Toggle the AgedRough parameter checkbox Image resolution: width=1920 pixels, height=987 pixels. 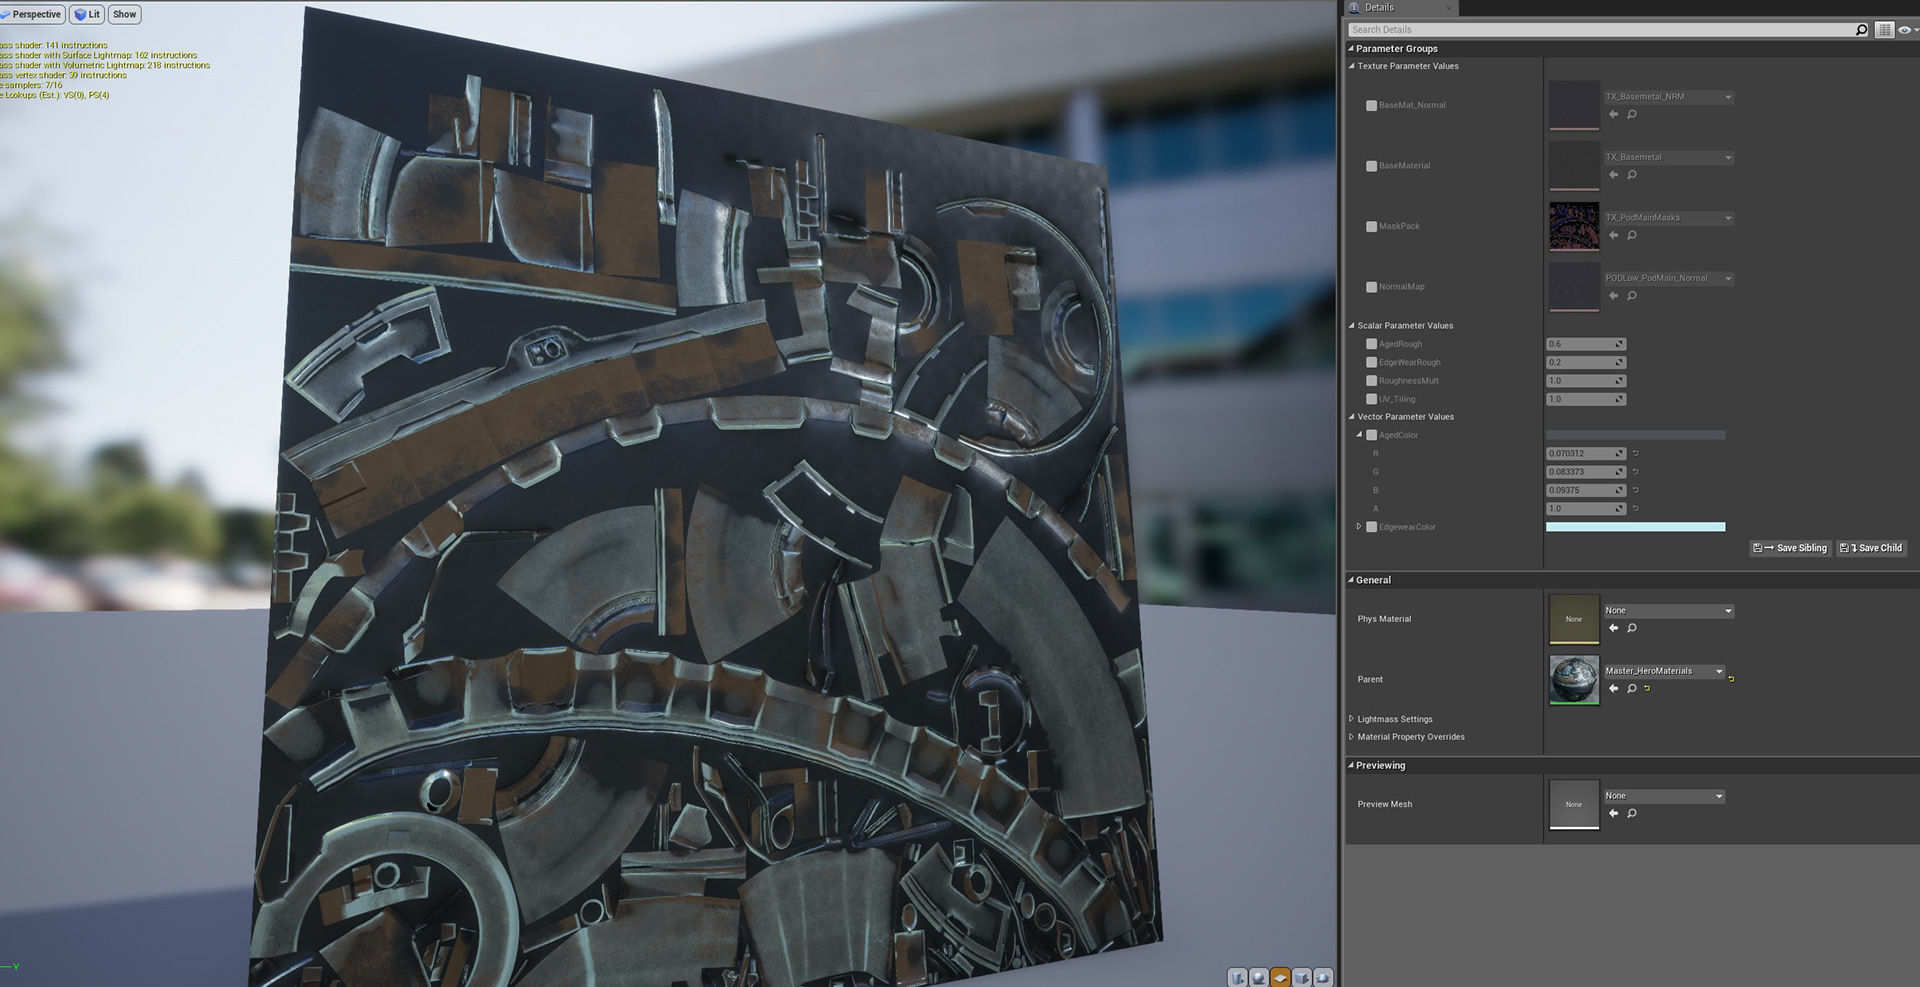coord(1372,344)
